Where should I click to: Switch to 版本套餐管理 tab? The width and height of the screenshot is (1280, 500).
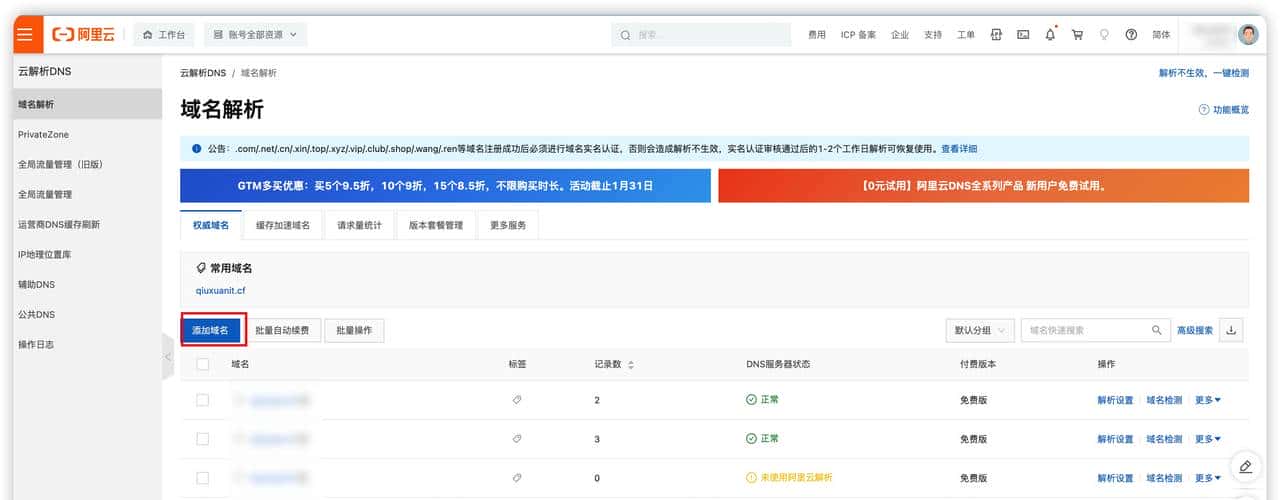tap(436, 225)
